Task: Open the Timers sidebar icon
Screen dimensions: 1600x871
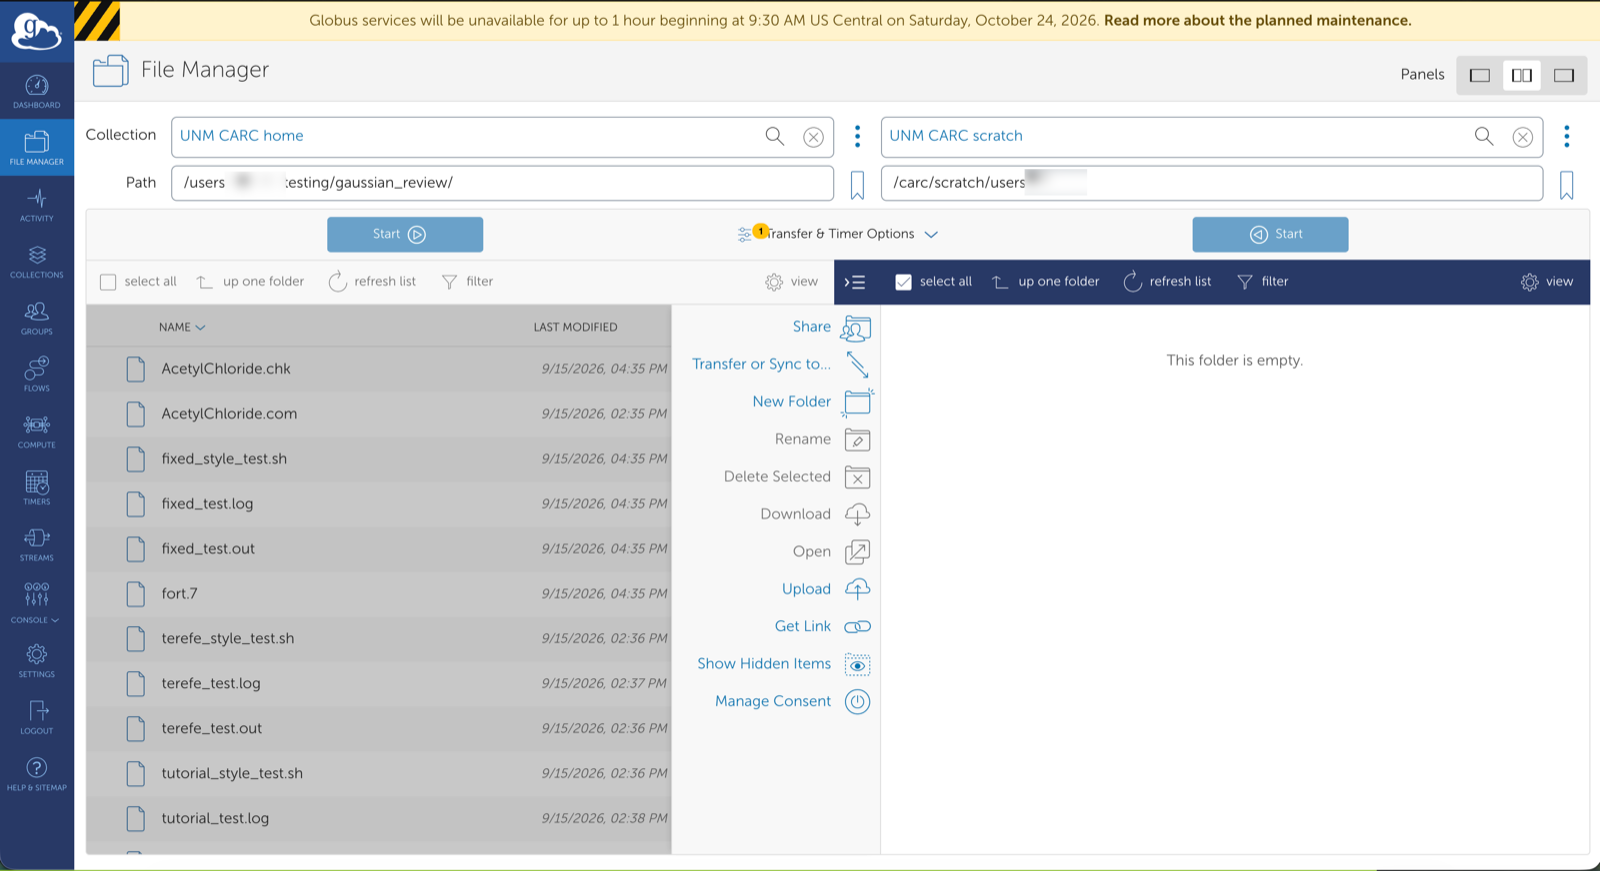Action: pyautogui.click(x=37, y=488)
